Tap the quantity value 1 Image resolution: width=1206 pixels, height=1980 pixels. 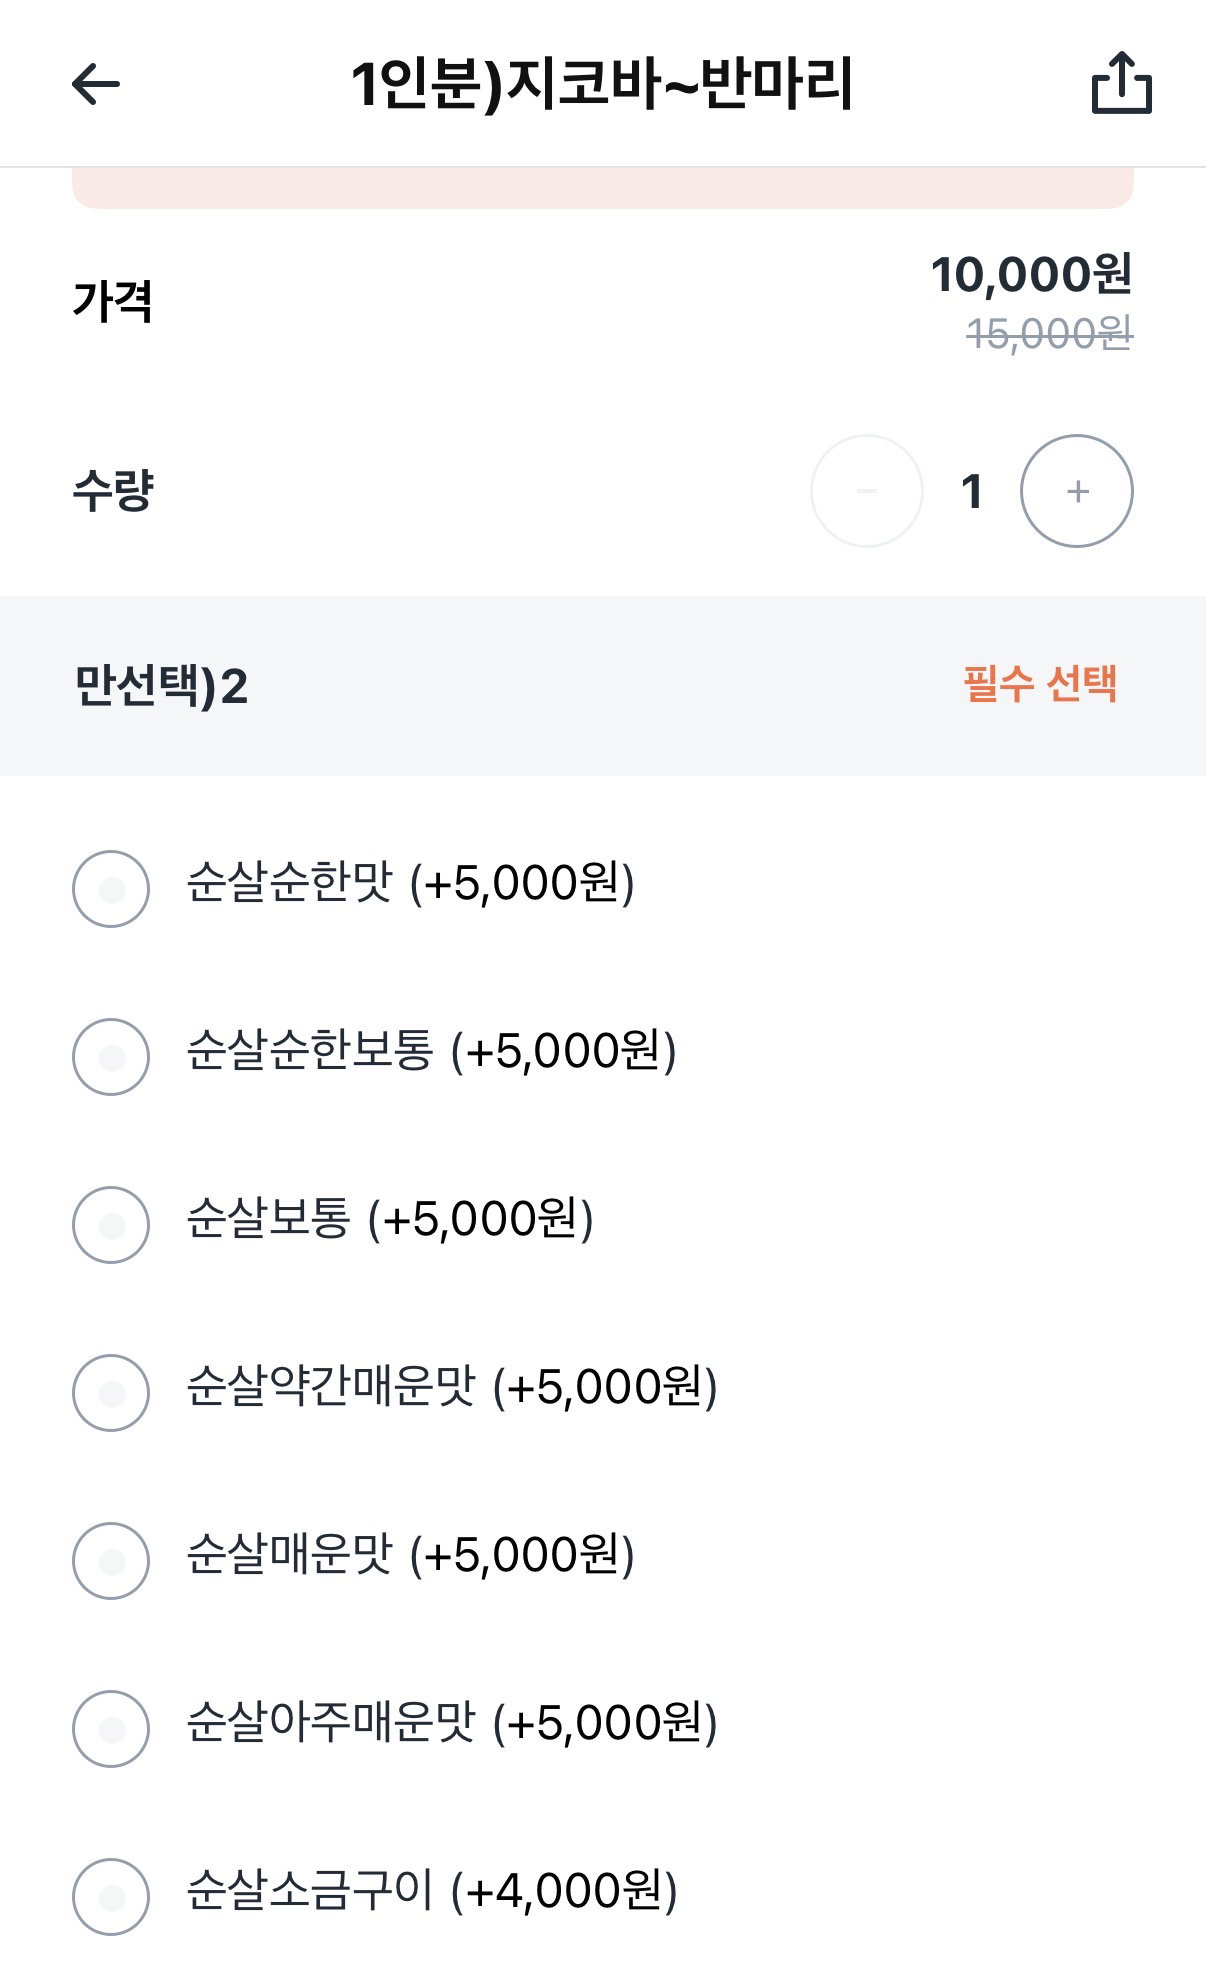(x=971, y=492)
